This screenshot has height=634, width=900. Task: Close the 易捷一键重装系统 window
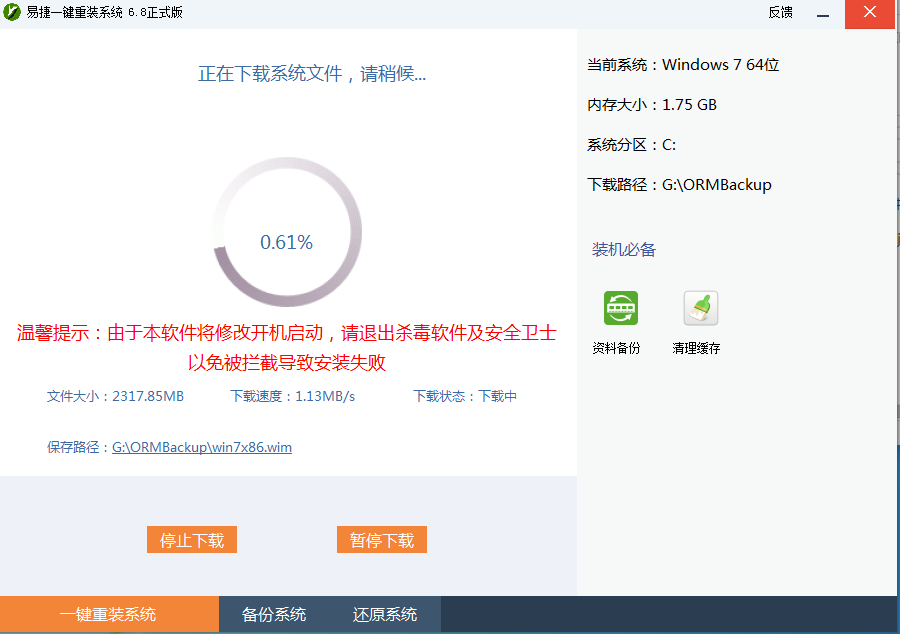pos(870,14)
